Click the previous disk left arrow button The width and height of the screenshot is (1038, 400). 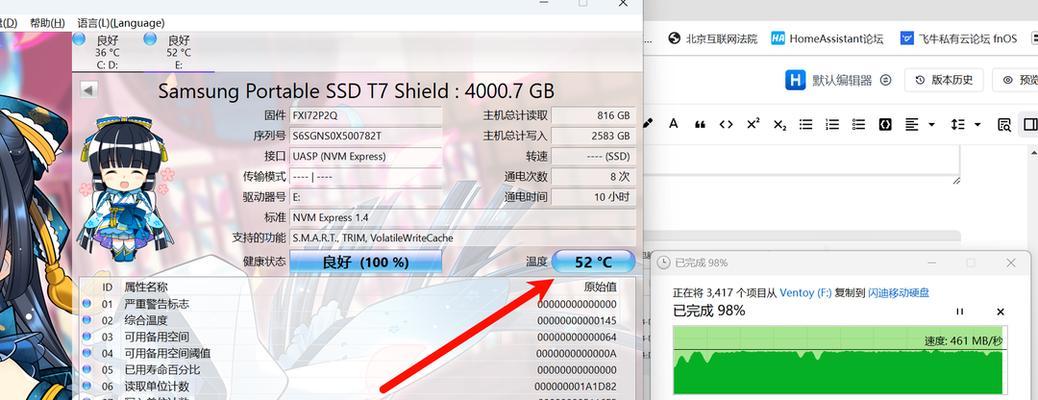tap(88, 89)
